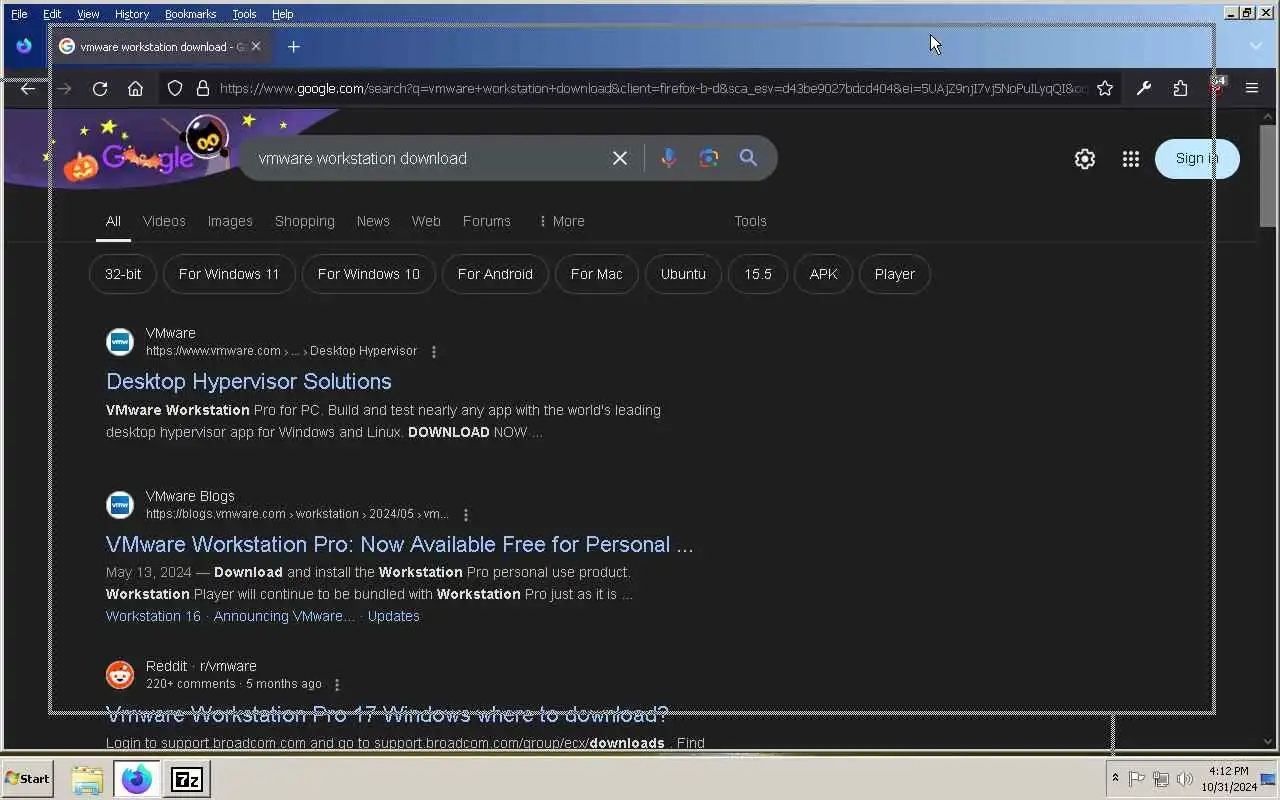This screenshot has height=800, width=1280.
Task: Click the VMware favicon on the first result
Action: (120, 342)
